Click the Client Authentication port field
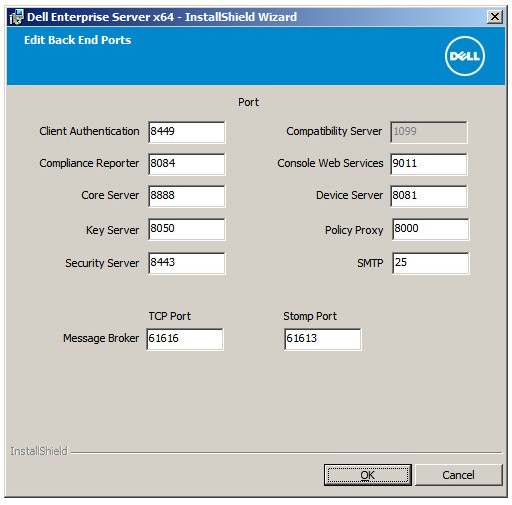The height and width of the screenshot is (505, 512). pyautogui.click(x=187, y=132)
